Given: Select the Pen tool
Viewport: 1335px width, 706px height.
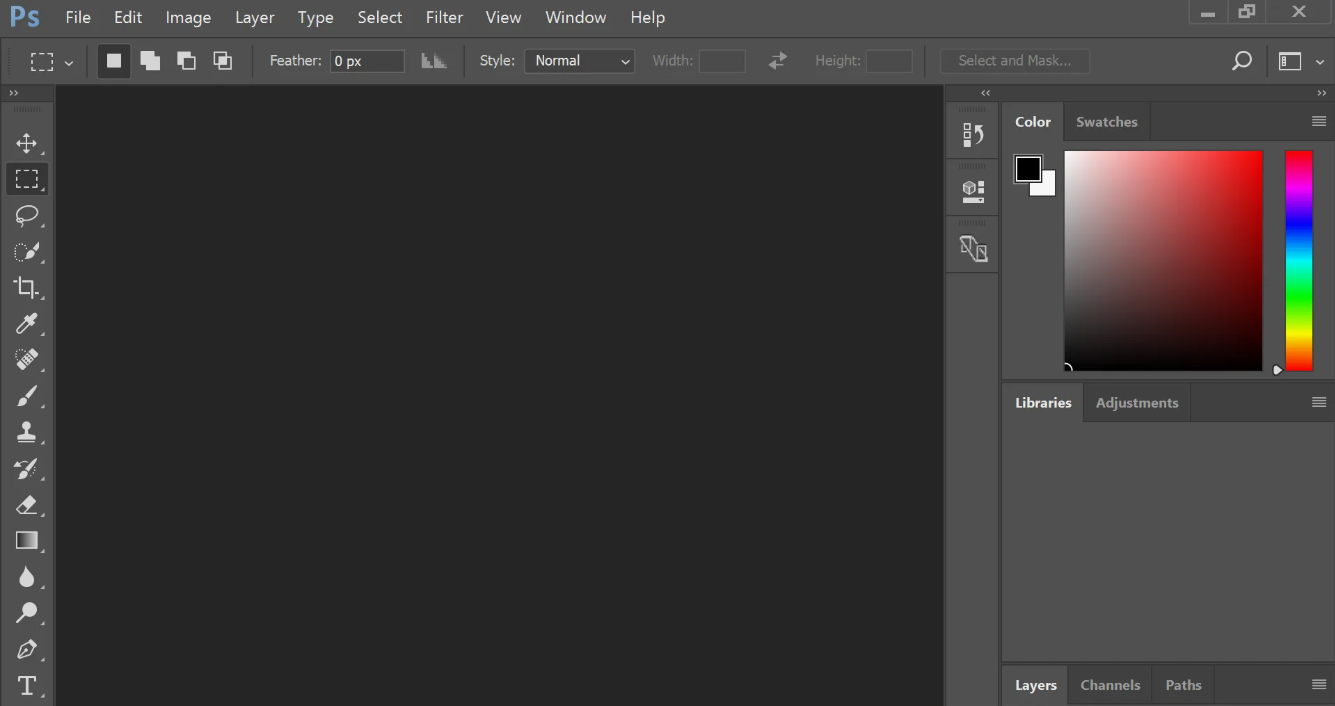Looking at the screenshot, I should pos(27,649).
